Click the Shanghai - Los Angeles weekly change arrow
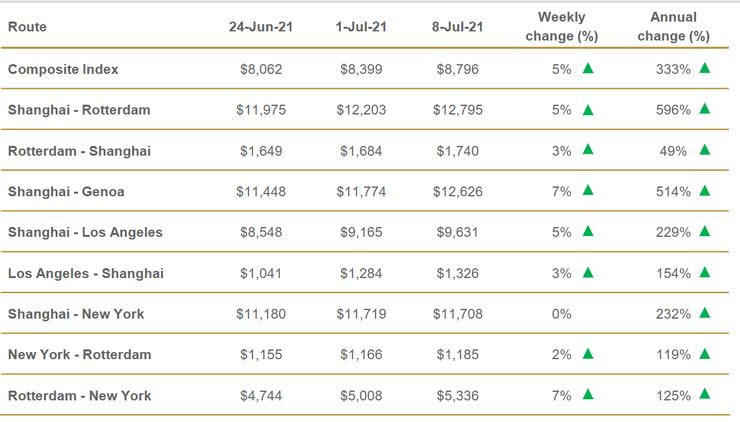Viewport: 740px width, 422px height. pyautogui.click(x=588, y=231)
